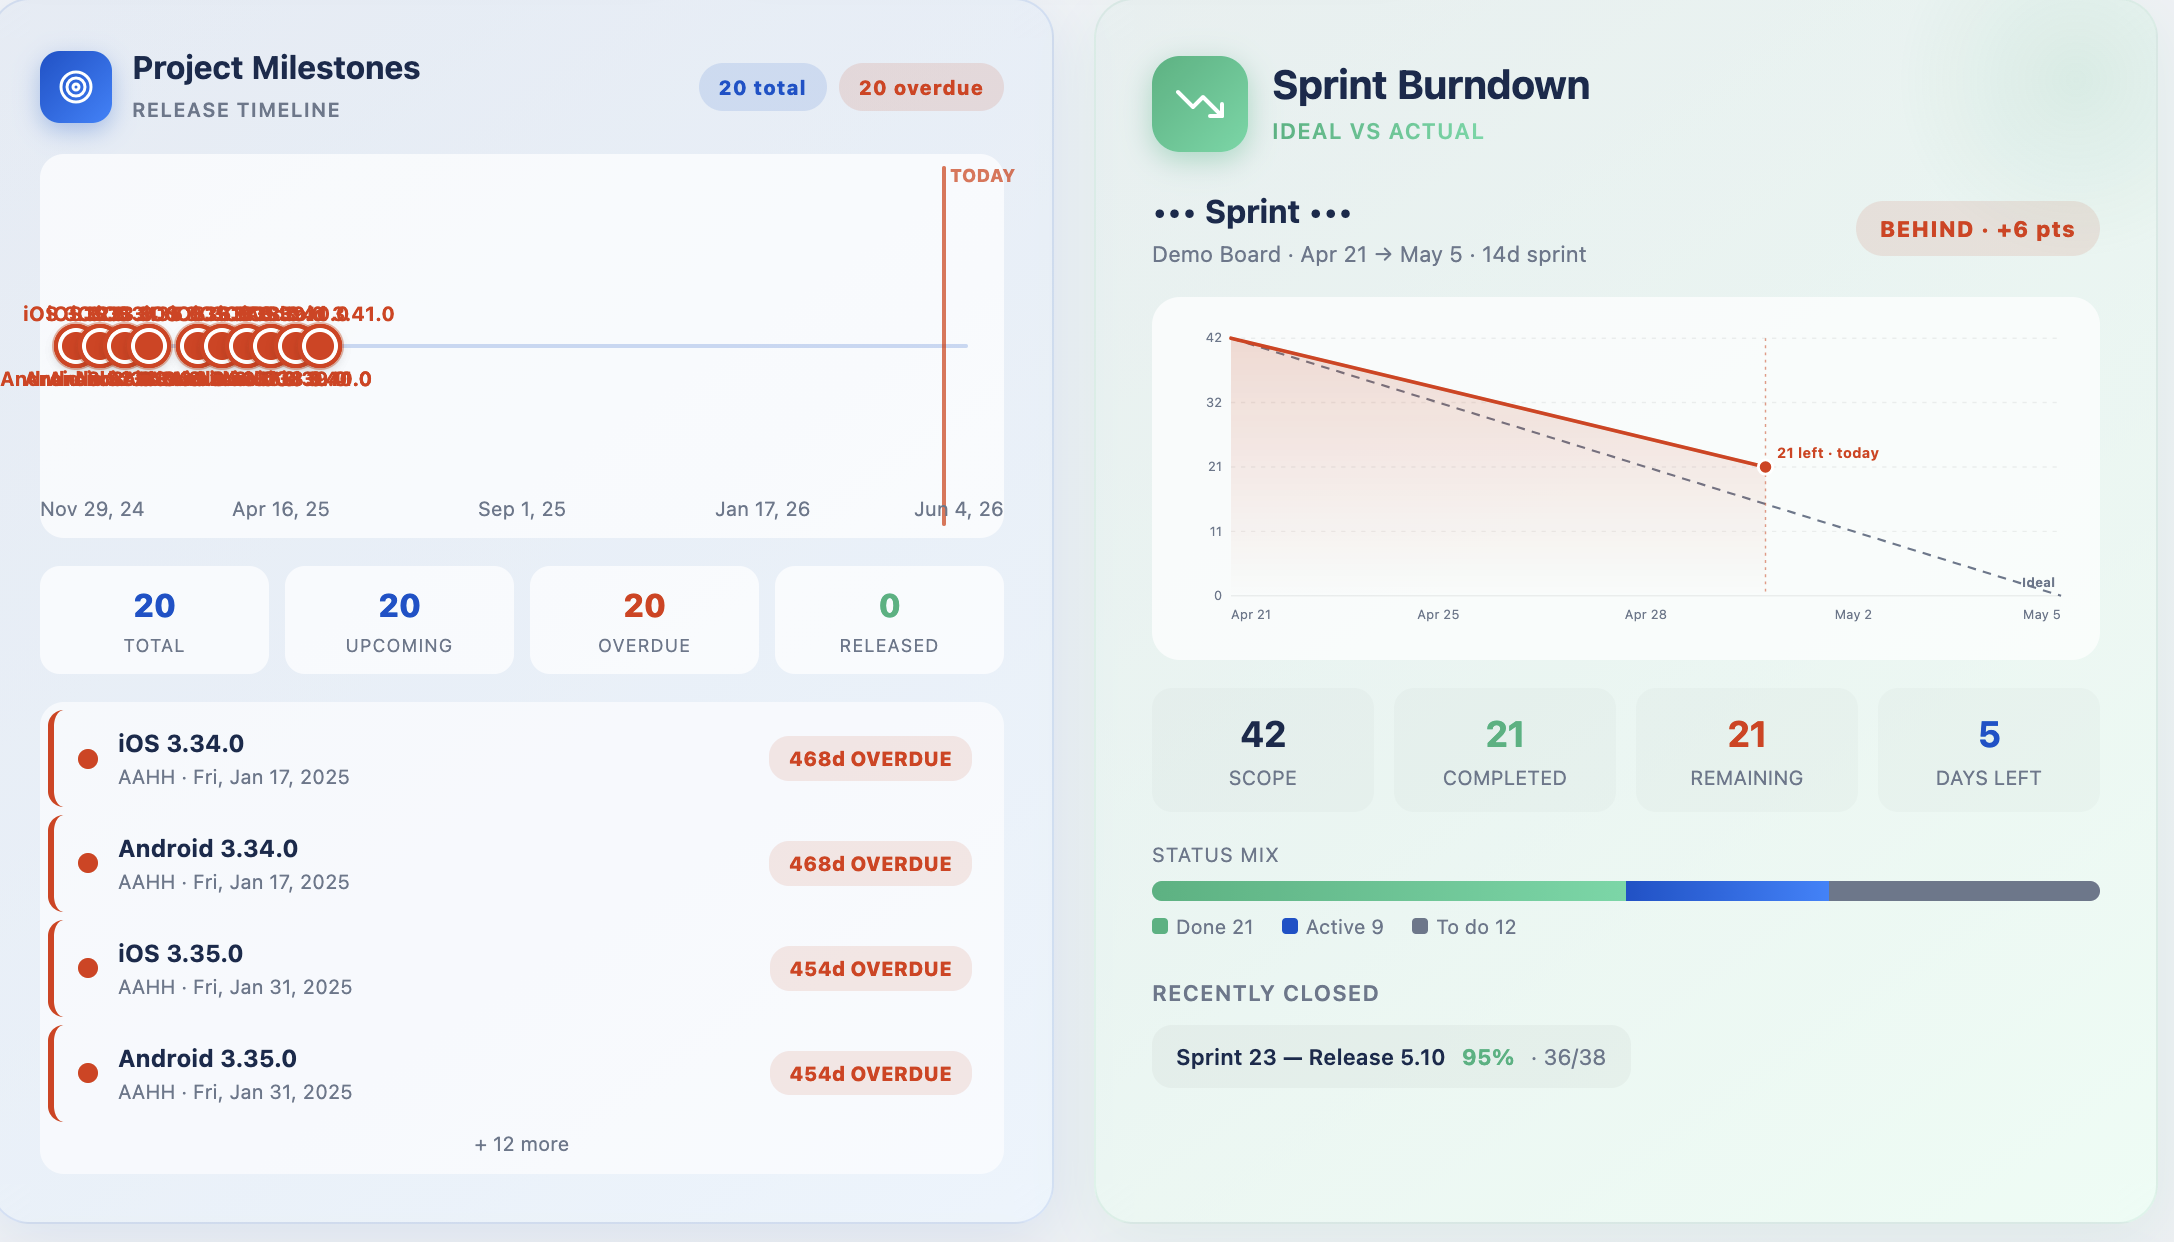
Task: Select the DAYS LEFT stat card
Action: (x=1989, y=750)
